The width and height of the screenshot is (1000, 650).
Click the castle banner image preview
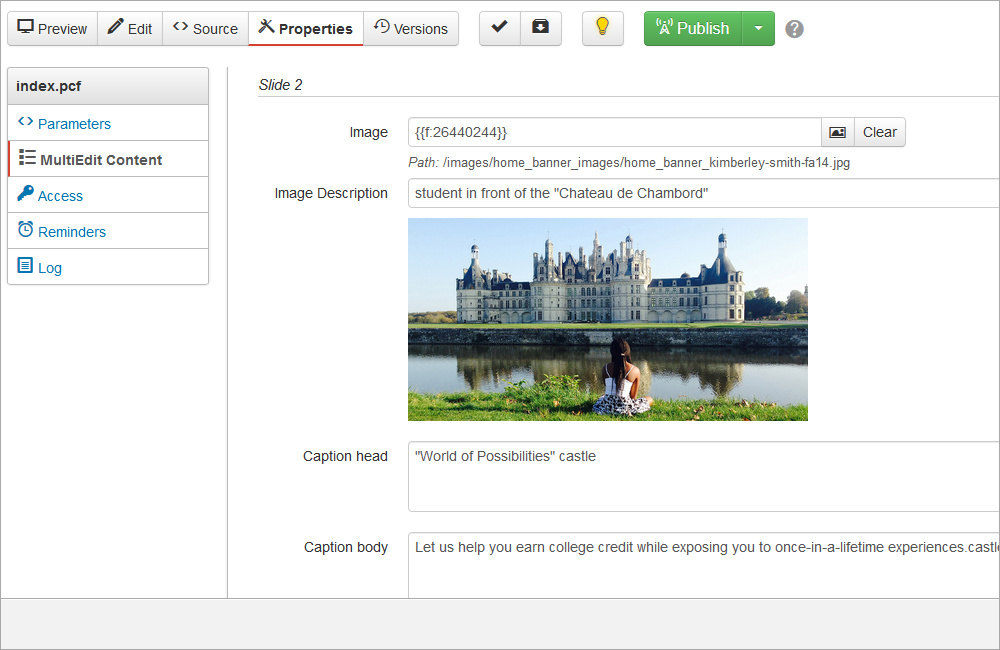[608, 320]
